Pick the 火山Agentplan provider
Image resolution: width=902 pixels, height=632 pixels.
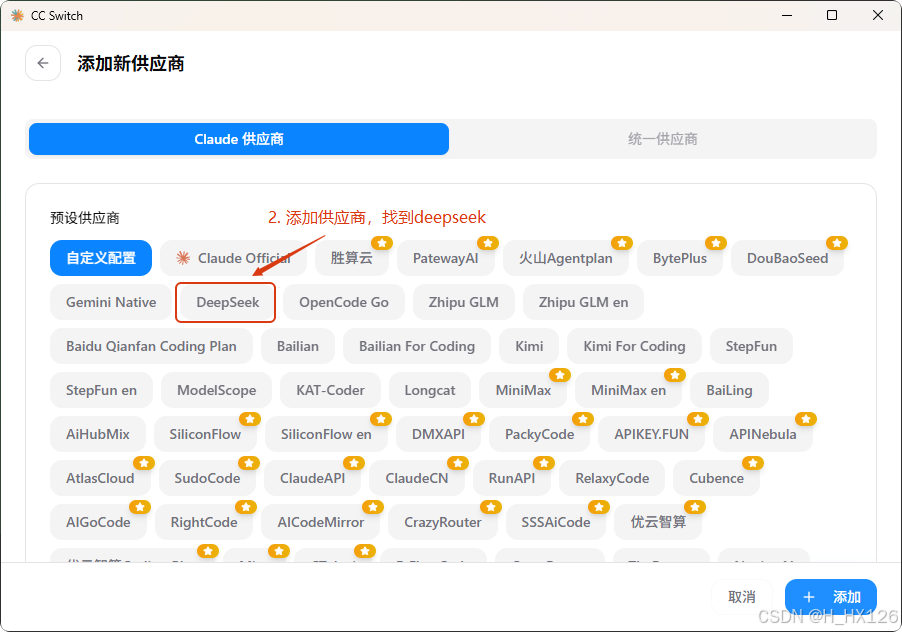coord(565,258)
